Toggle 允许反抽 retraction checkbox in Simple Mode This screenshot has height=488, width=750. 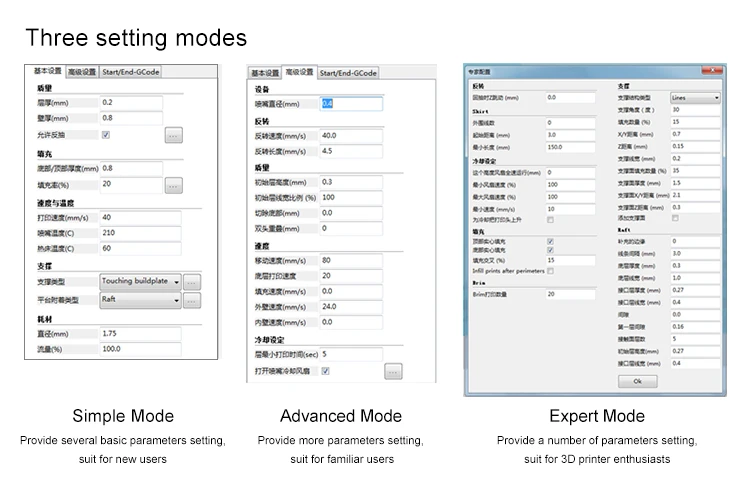click(x=106, y=135)
